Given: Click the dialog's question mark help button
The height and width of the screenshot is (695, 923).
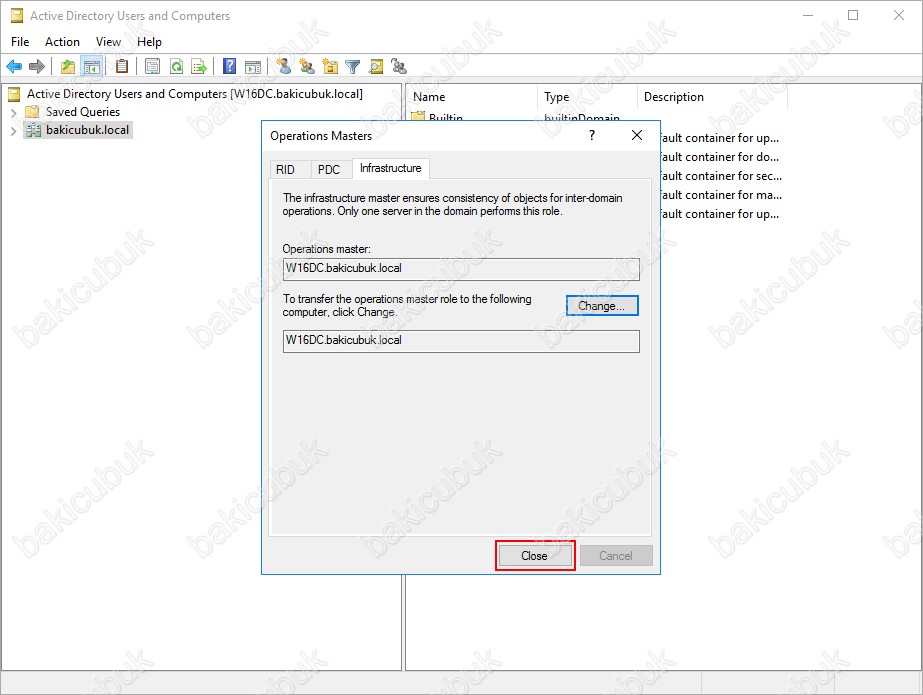Looking at the screenshot, I should [592, 135].
